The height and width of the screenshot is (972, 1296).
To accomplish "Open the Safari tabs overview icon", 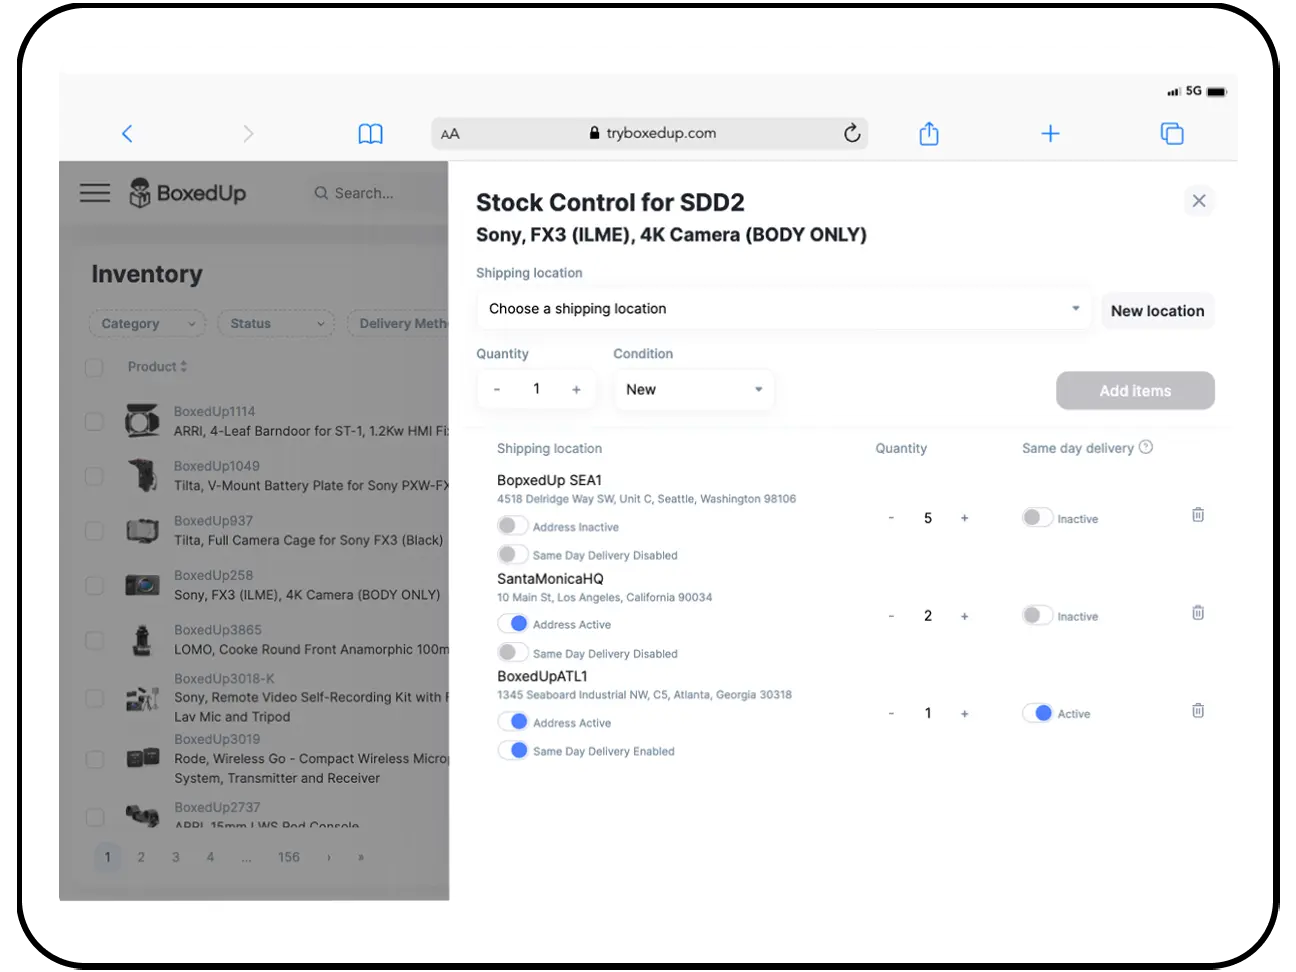I will 1171,134.
